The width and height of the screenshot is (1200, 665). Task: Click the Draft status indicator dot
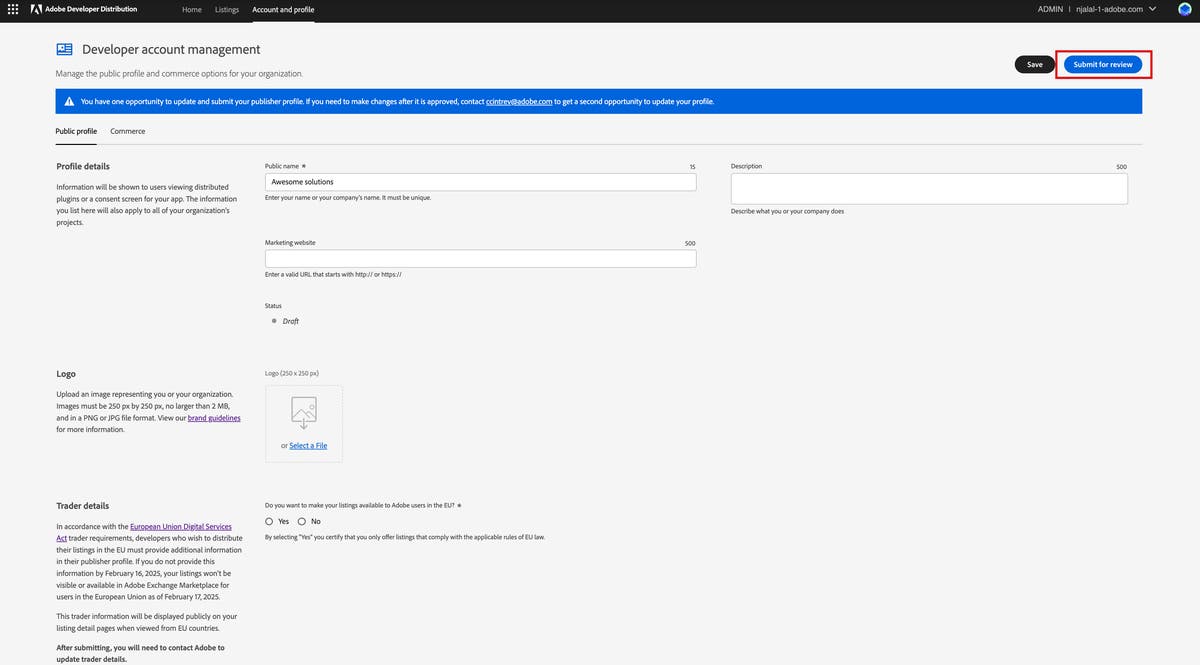coord(274,321)
